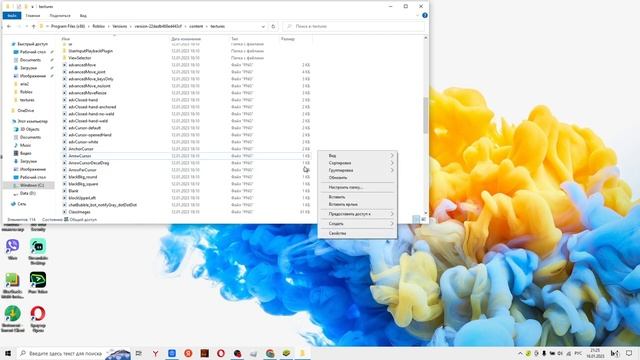Go up one folder level arrow

pyautogui.click(x=33, y=26)
